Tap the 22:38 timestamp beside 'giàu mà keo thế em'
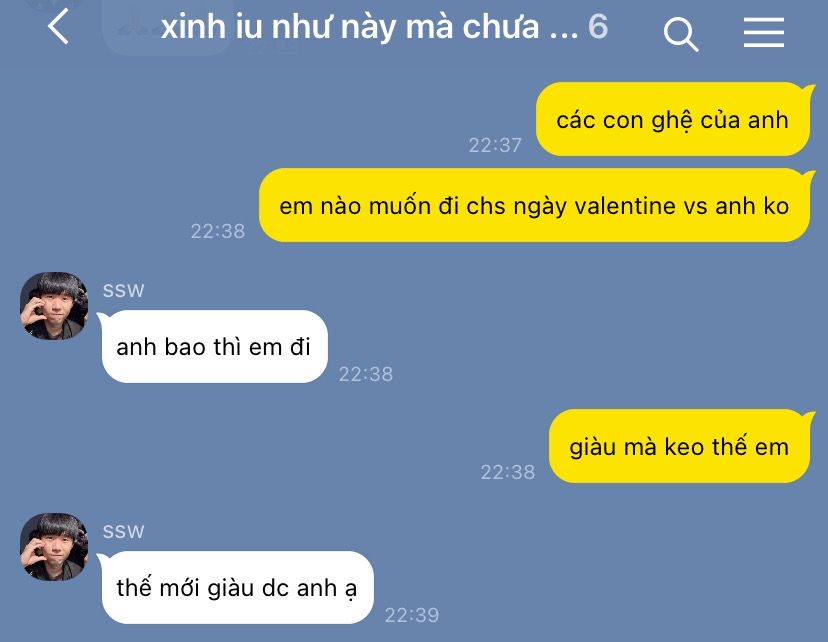Viewport: 828px width, 642px height. [507, 471]
